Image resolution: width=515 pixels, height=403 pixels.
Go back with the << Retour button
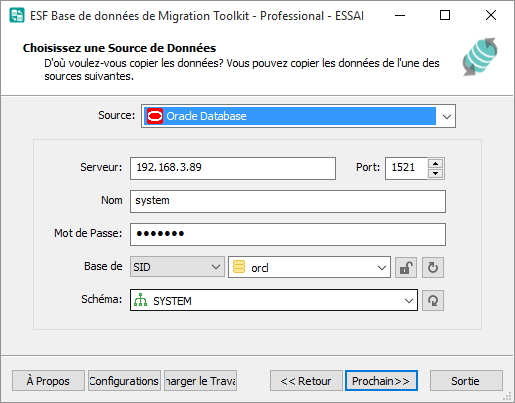coord(306,380)
